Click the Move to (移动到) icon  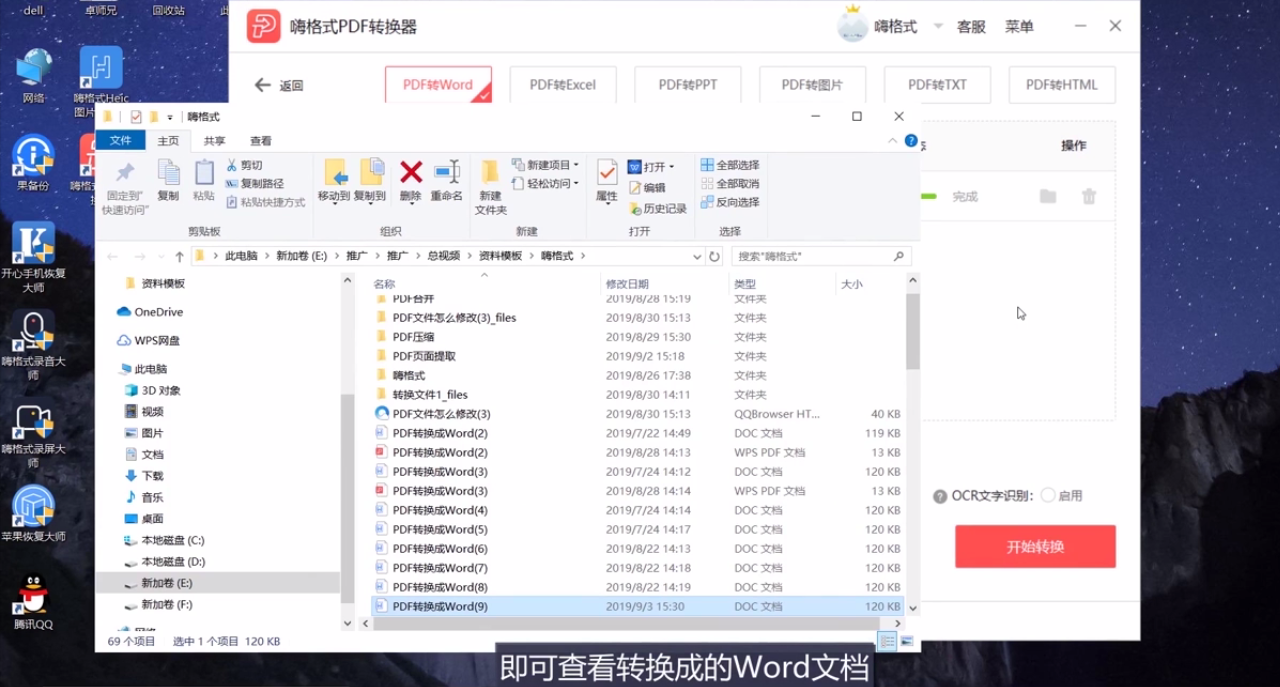(x=334, y=172)
